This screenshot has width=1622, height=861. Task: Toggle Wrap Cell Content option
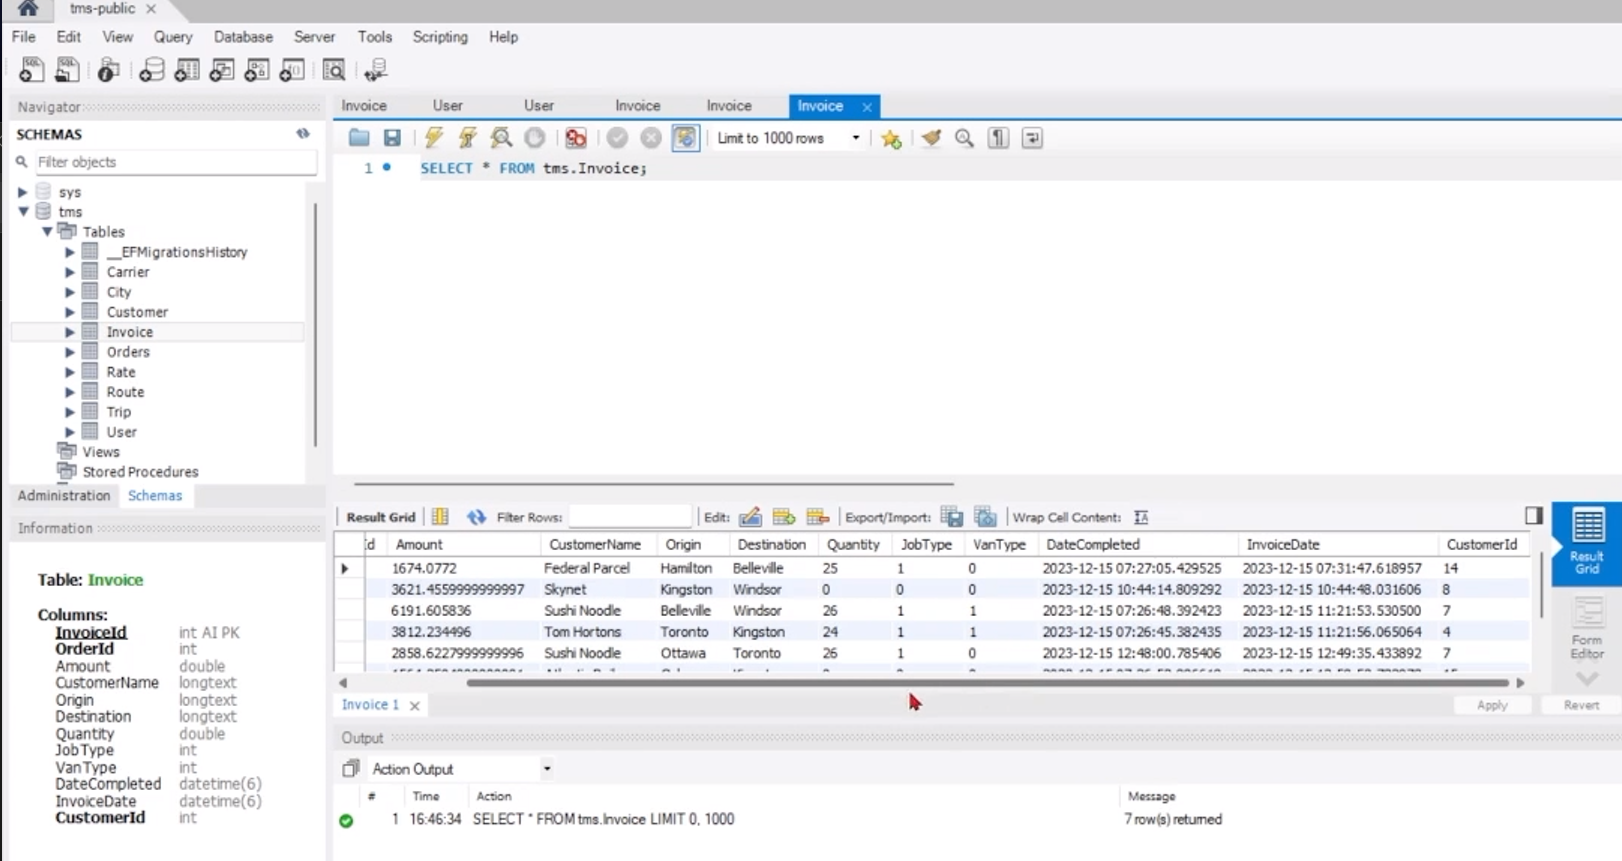(1141, 517)
